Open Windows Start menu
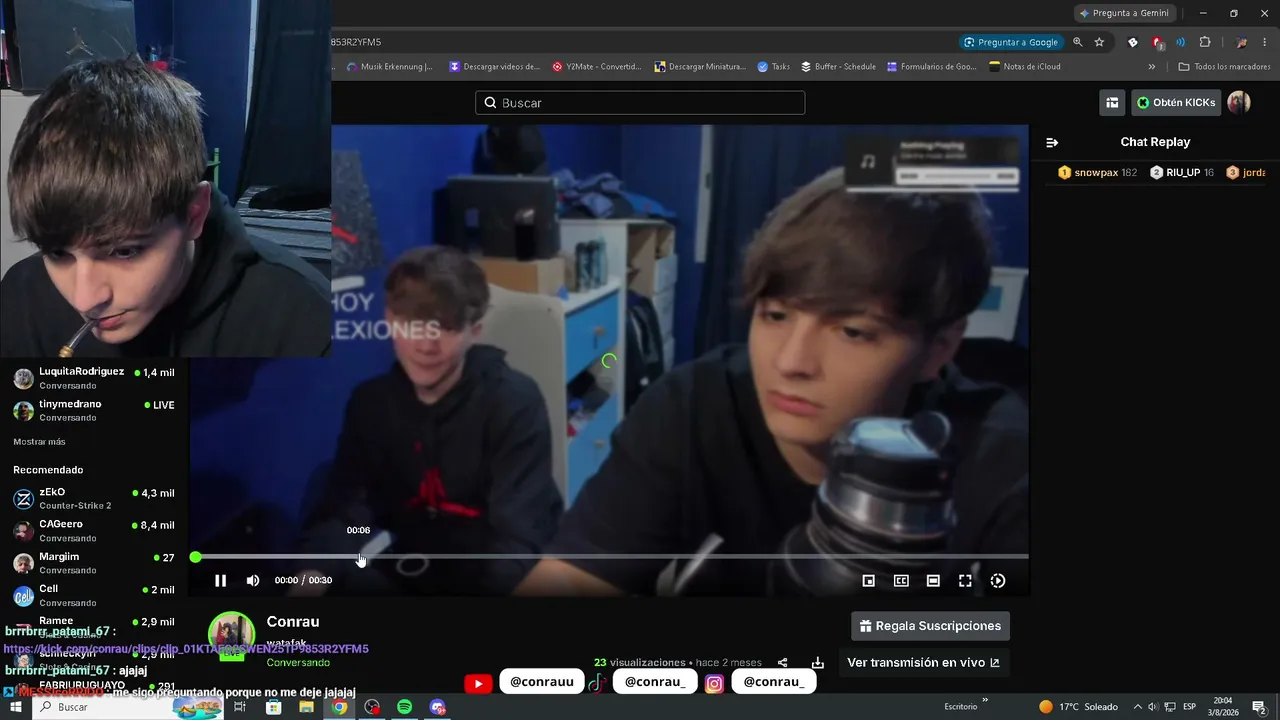Screen dimensions: 1280x720 tap(16, 707)
